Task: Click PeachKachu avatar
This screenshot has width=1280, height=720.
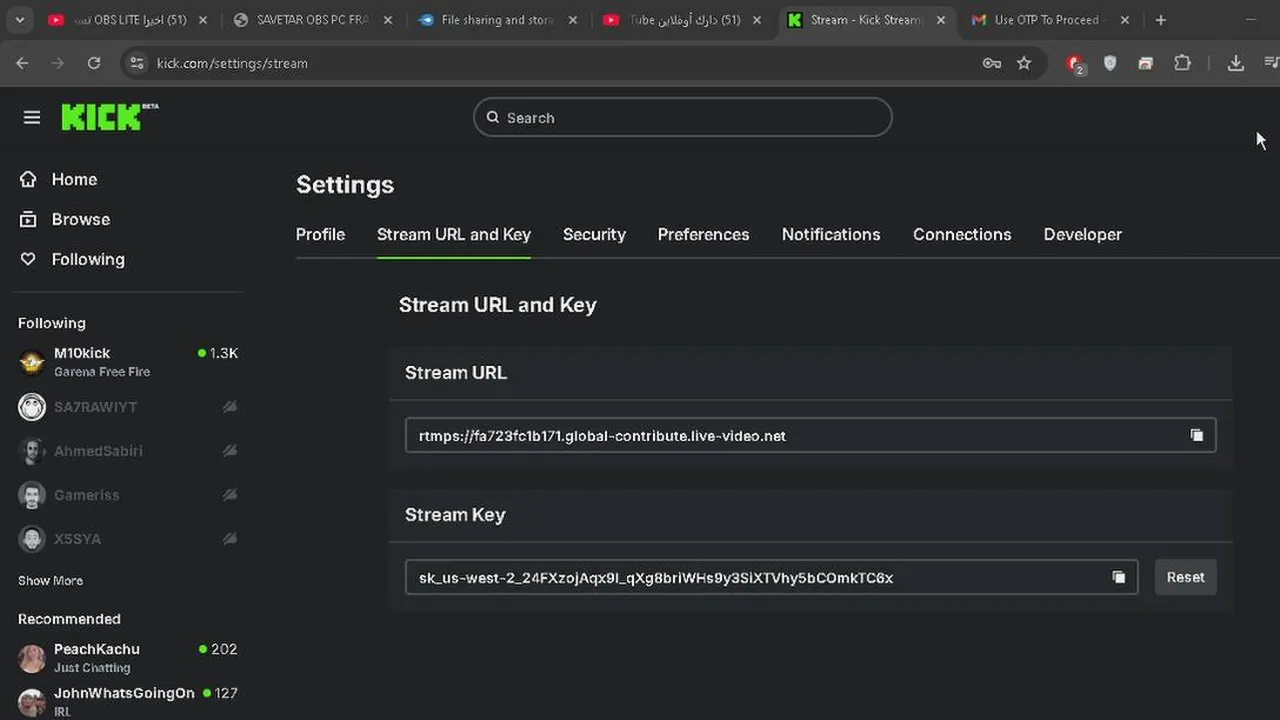Action: [32, 658]
